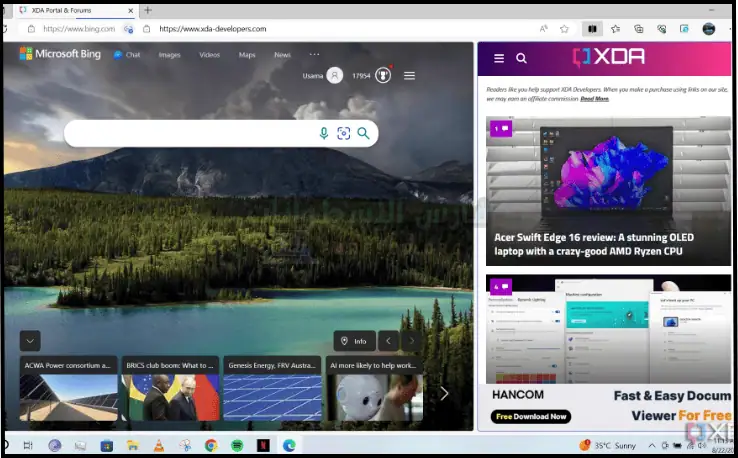Click the XDA search icon
The height and width of the screenshot is (458, 738).
521,58
